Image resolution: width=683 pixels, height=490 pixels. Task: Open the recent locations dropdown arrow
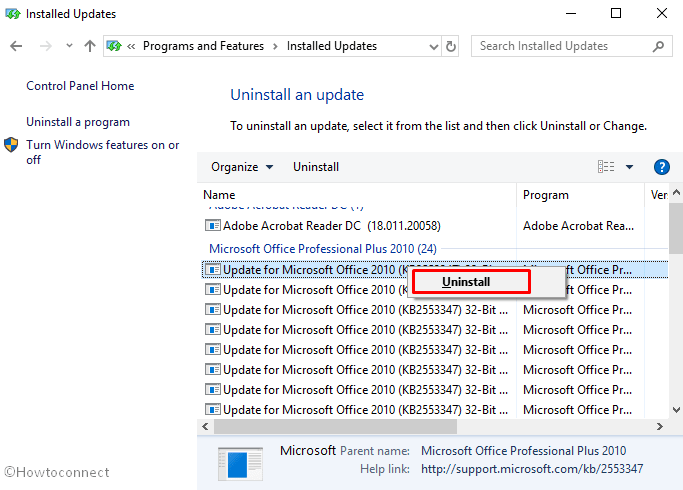[69, 45]
